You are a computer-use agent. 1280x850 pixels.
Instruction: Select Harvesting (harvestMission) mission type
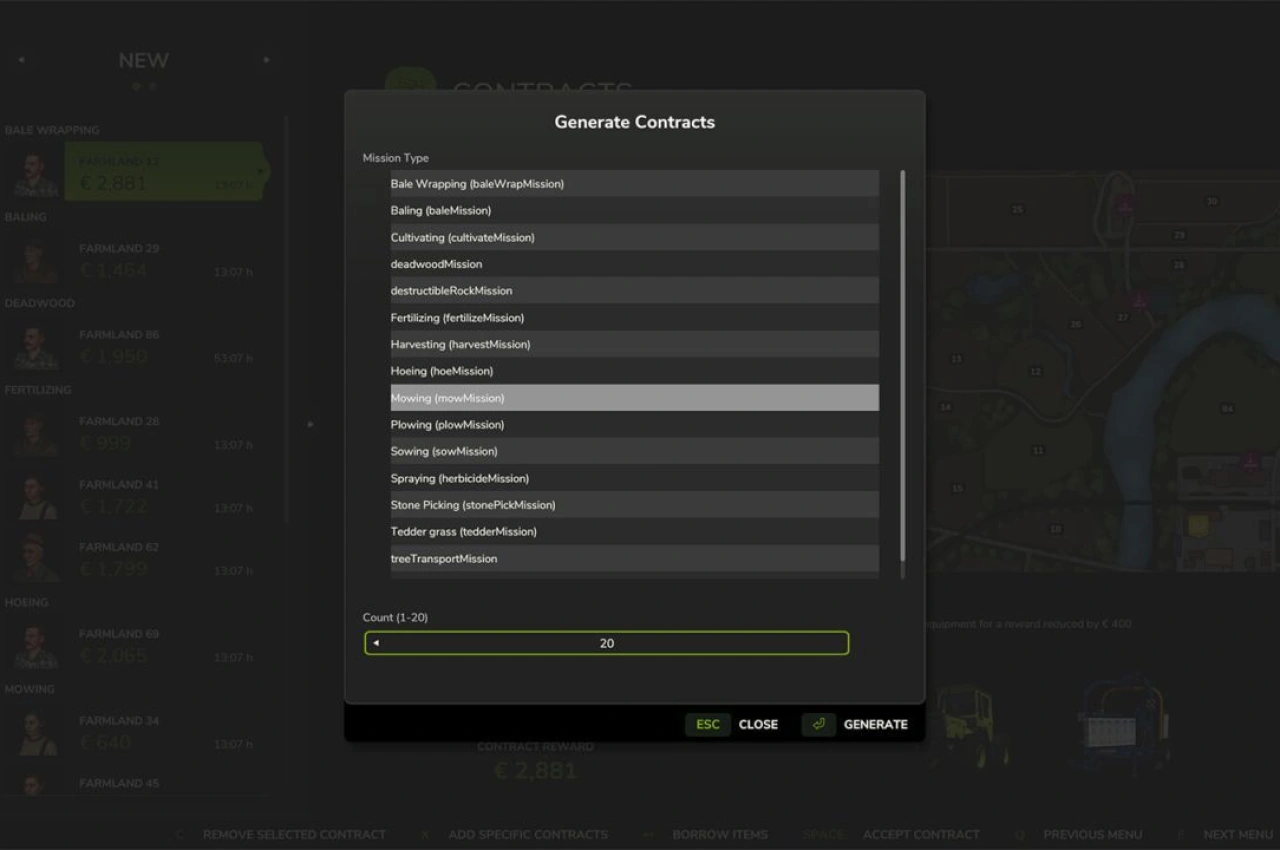coord(634,345)
